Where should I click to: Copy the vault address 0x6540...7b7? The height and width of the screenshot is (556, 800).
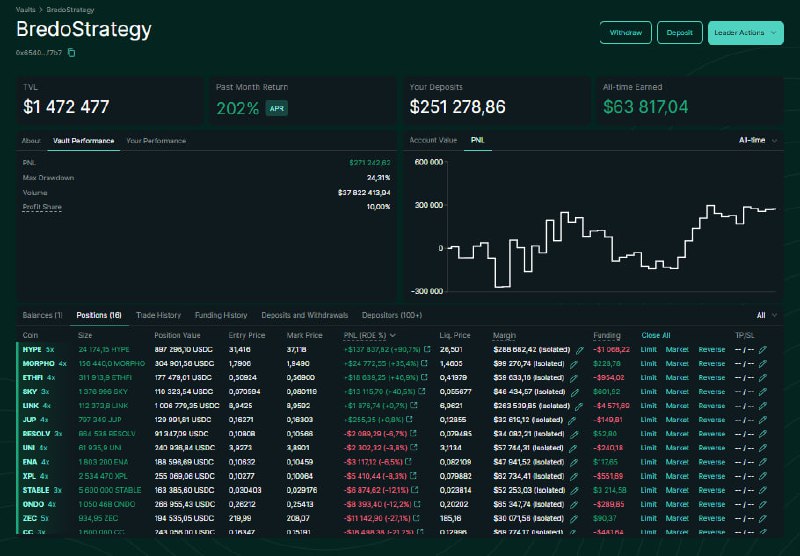[71, 53]
